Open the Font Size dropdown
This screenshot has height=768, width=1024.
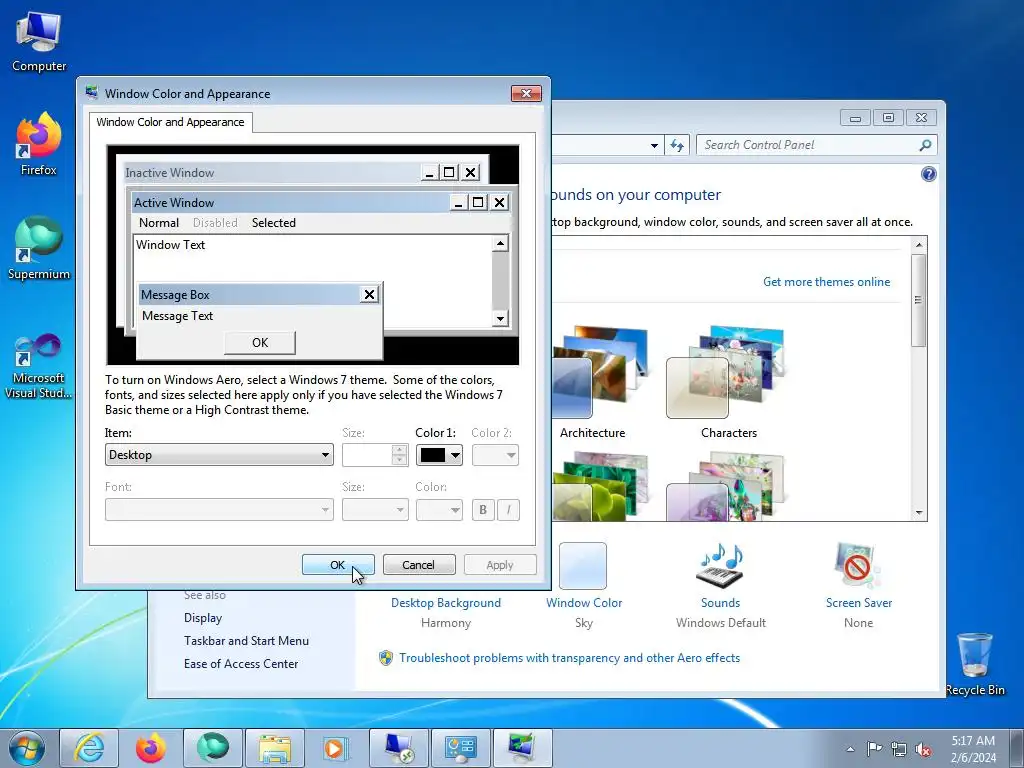tap(375, 509)
